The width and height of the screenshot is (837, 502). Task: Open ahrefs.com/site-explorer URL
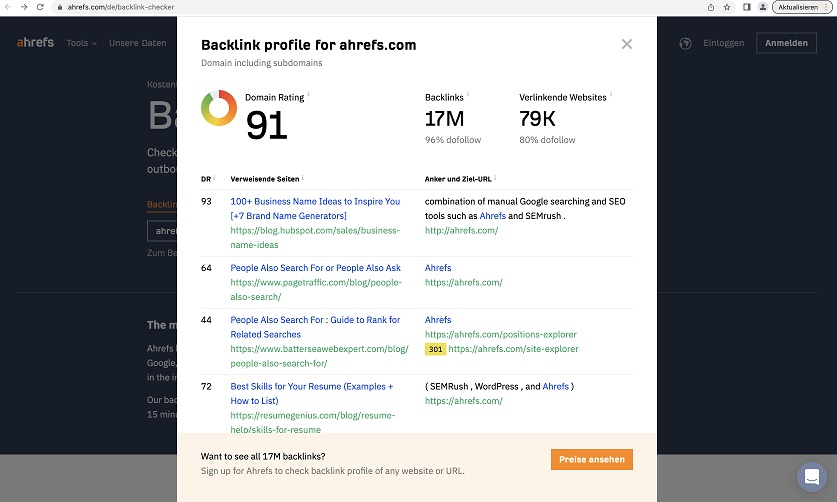(x=514, y=349)
